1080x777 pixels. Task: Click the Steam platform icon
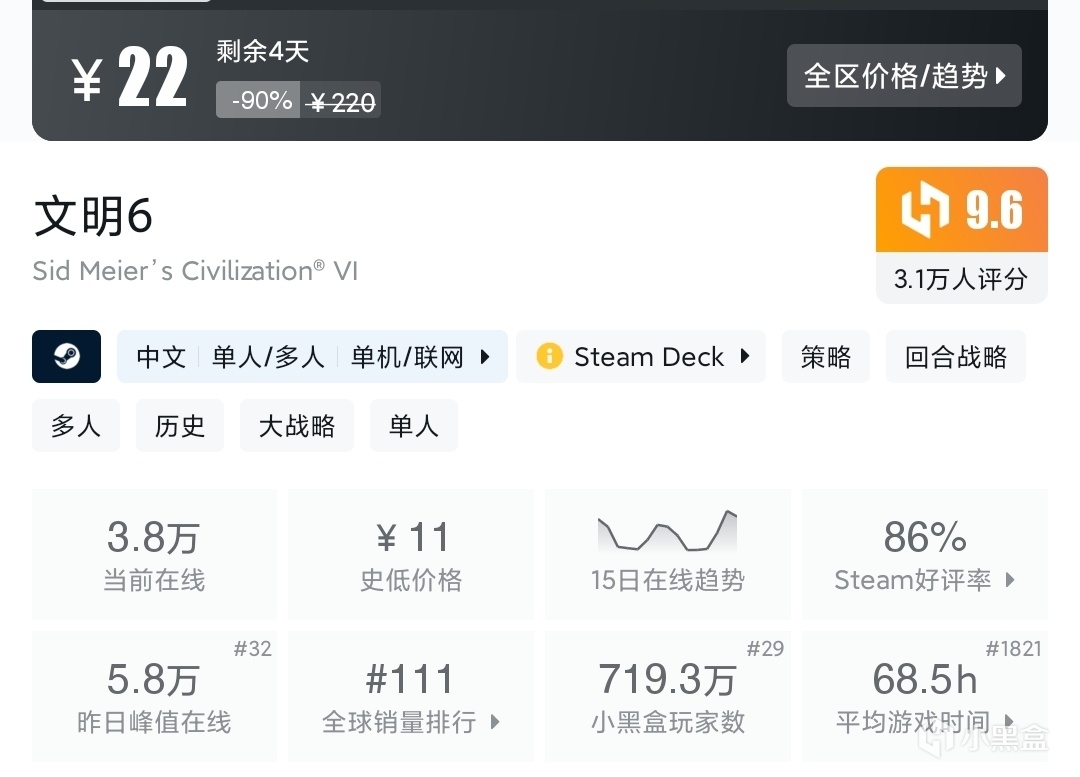click(66, 357)
